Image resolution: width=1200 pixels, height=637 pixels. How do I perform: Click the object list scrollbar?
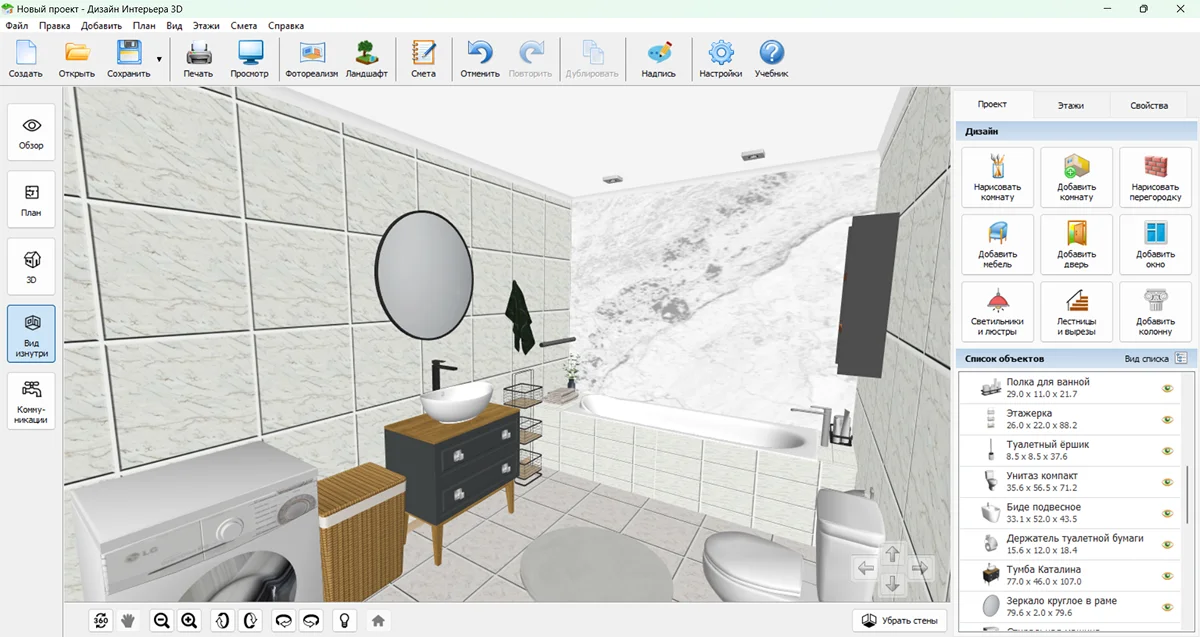tap(1188, 495)
